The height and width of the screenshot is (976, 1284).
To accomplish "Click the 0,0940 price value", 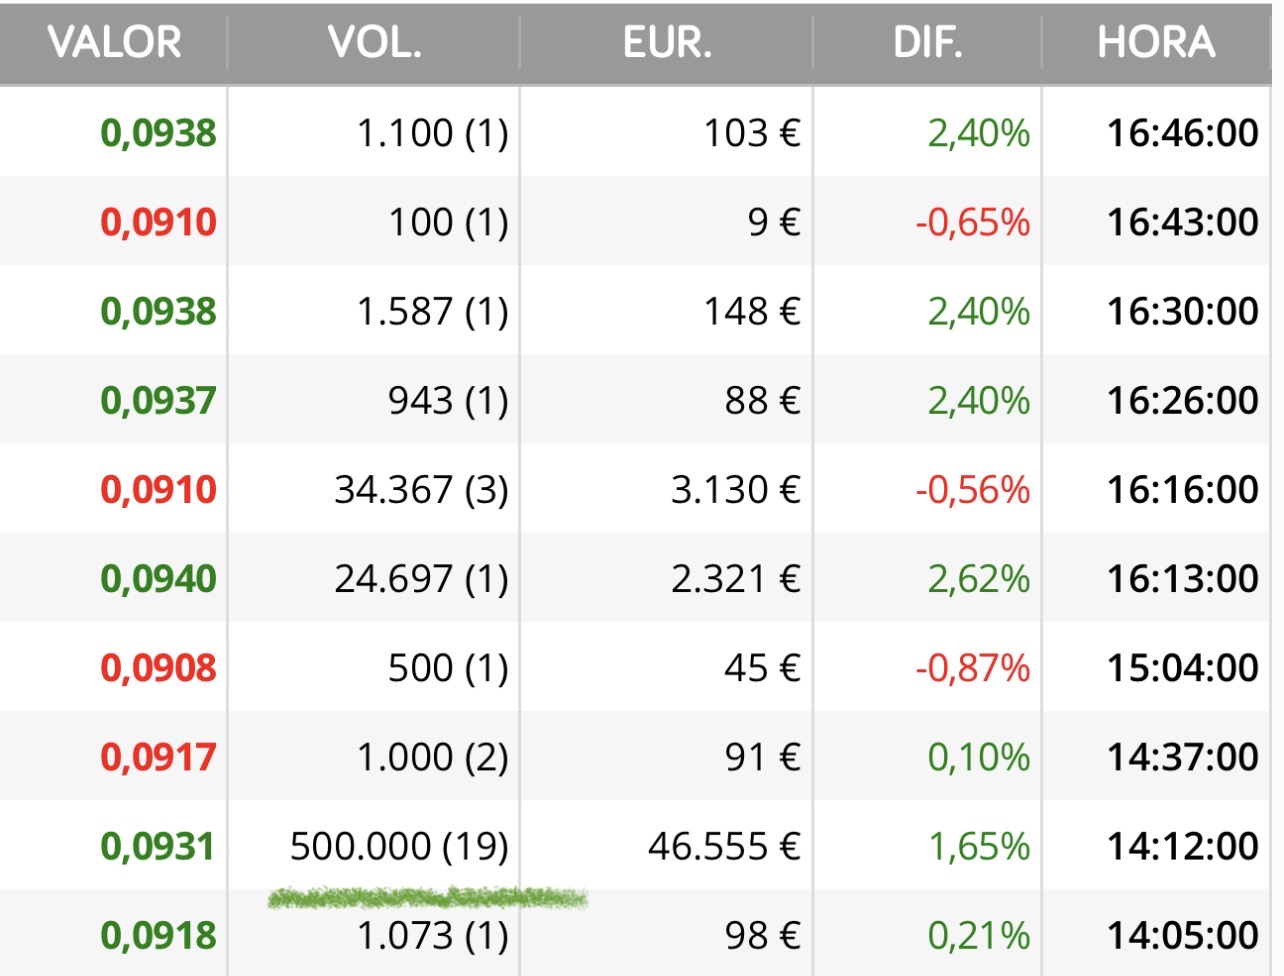I will point(159,579).
